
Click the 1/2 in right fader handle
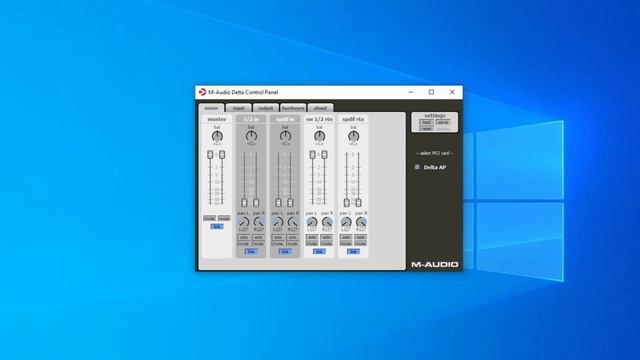click(256, 202)
